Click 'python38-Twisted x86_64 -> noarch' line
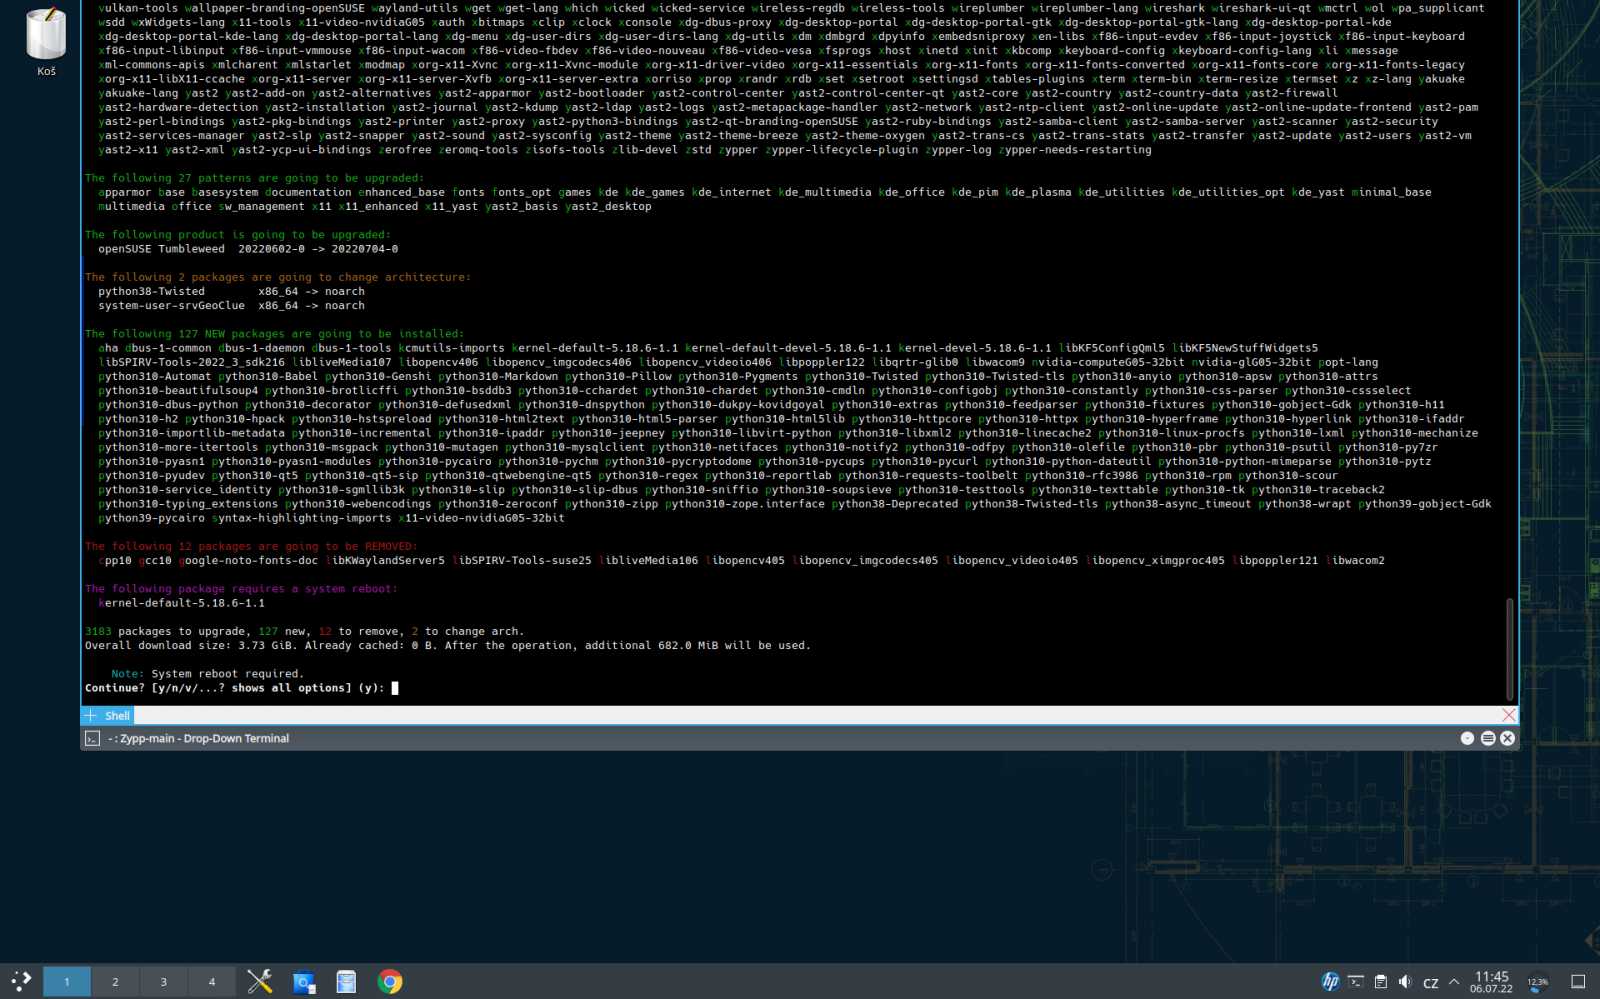Screen dimensions: 1600x999 231,292
